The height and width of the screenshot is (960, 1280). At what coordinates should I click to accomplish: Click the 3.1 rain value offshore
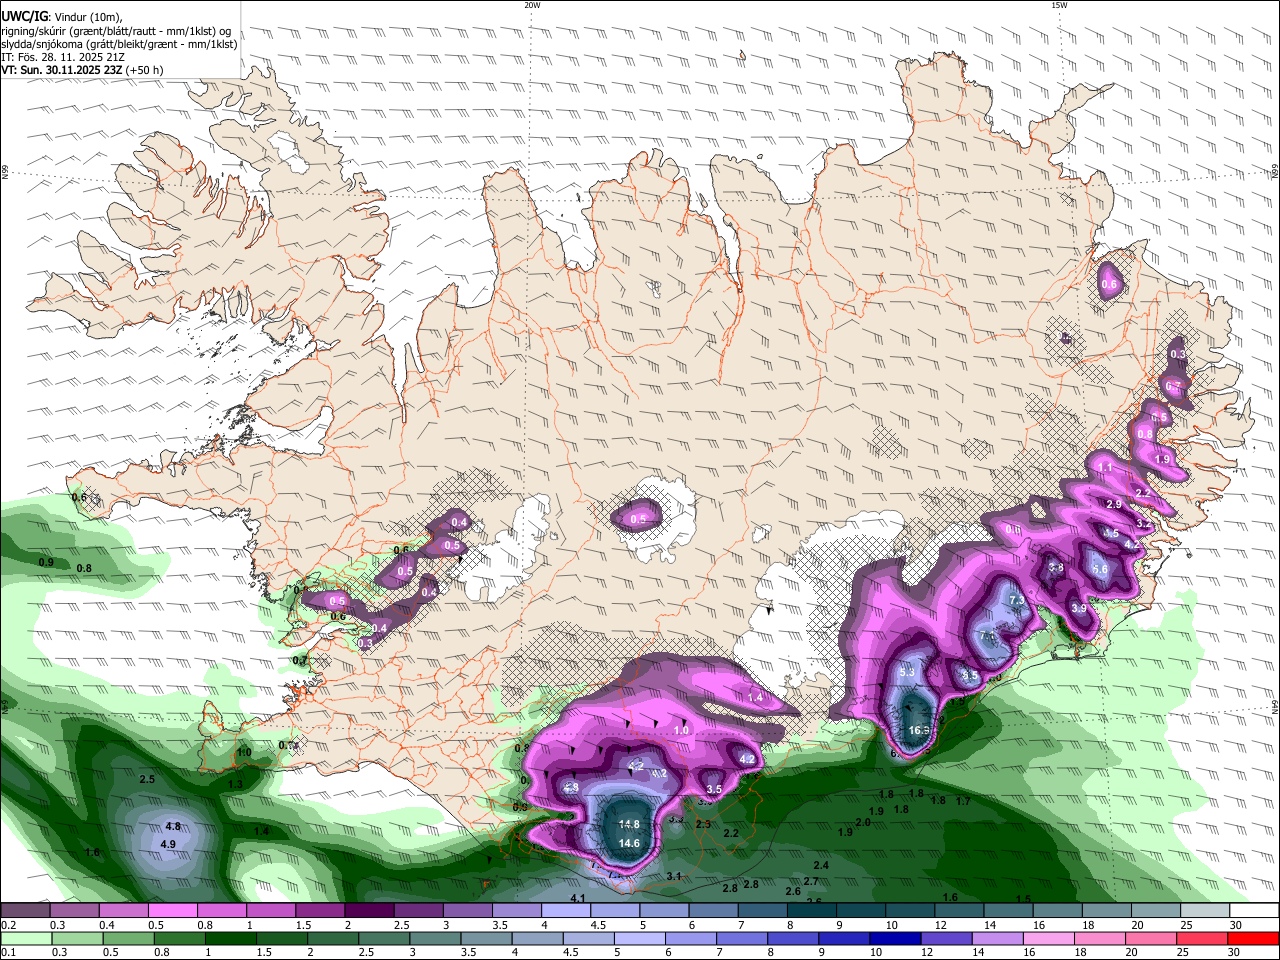674,876
